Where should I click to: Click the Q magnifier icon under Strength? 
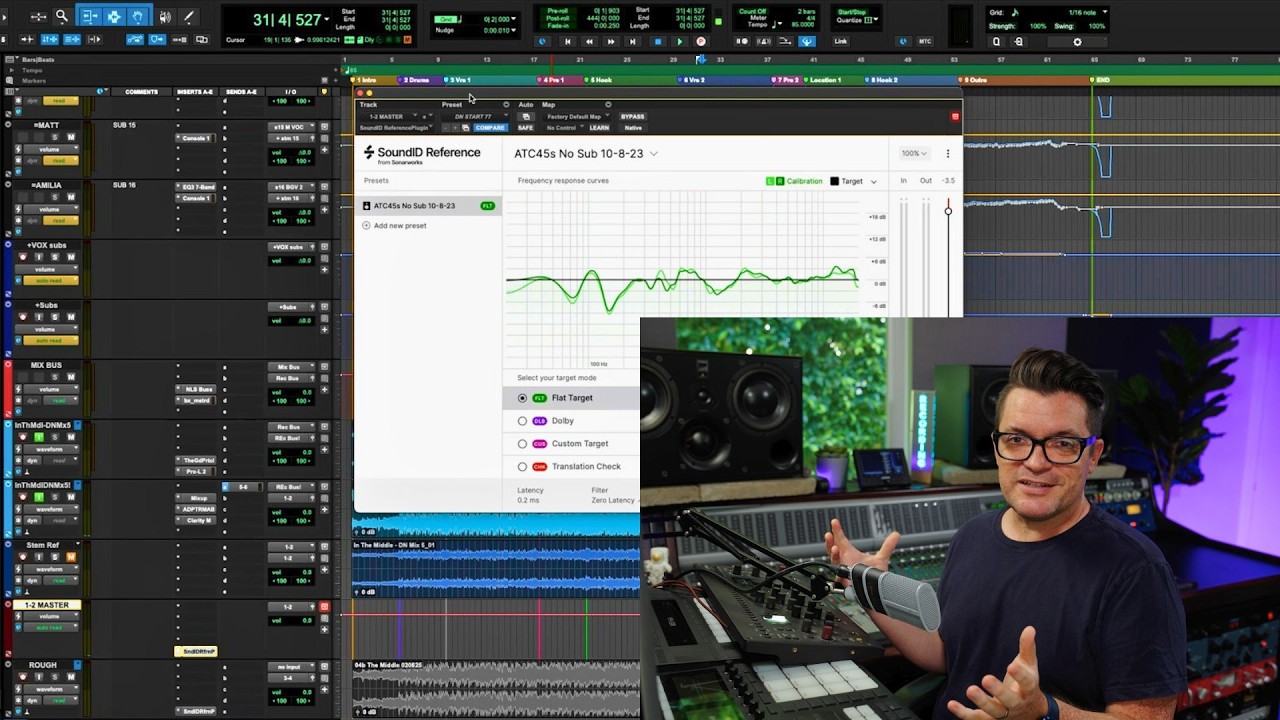click(996, 42)
